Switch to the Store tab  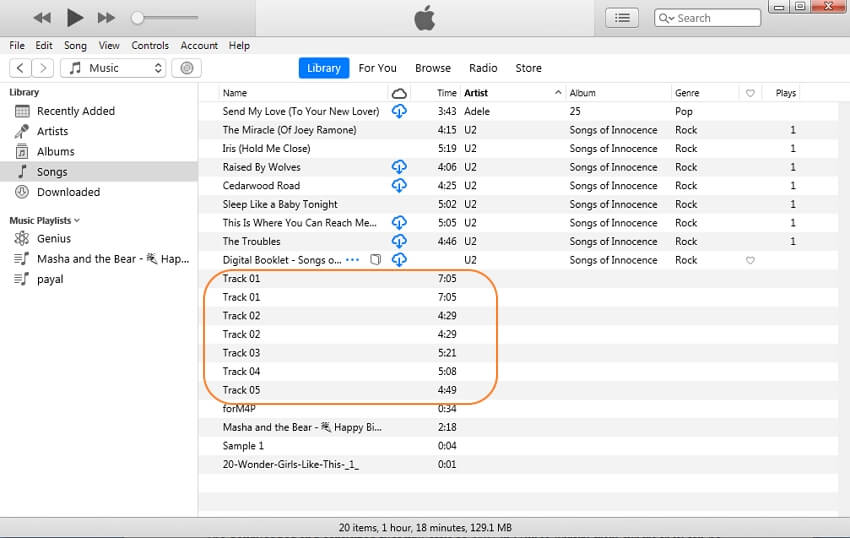tap(528, 68)
